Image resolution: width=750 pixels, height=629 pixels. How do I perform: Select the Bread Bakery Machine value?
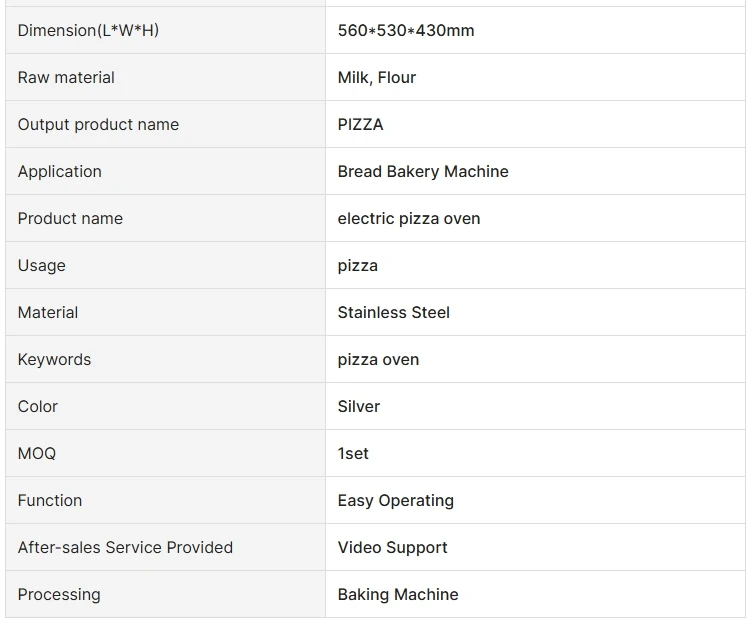click(x=423, y=172)
